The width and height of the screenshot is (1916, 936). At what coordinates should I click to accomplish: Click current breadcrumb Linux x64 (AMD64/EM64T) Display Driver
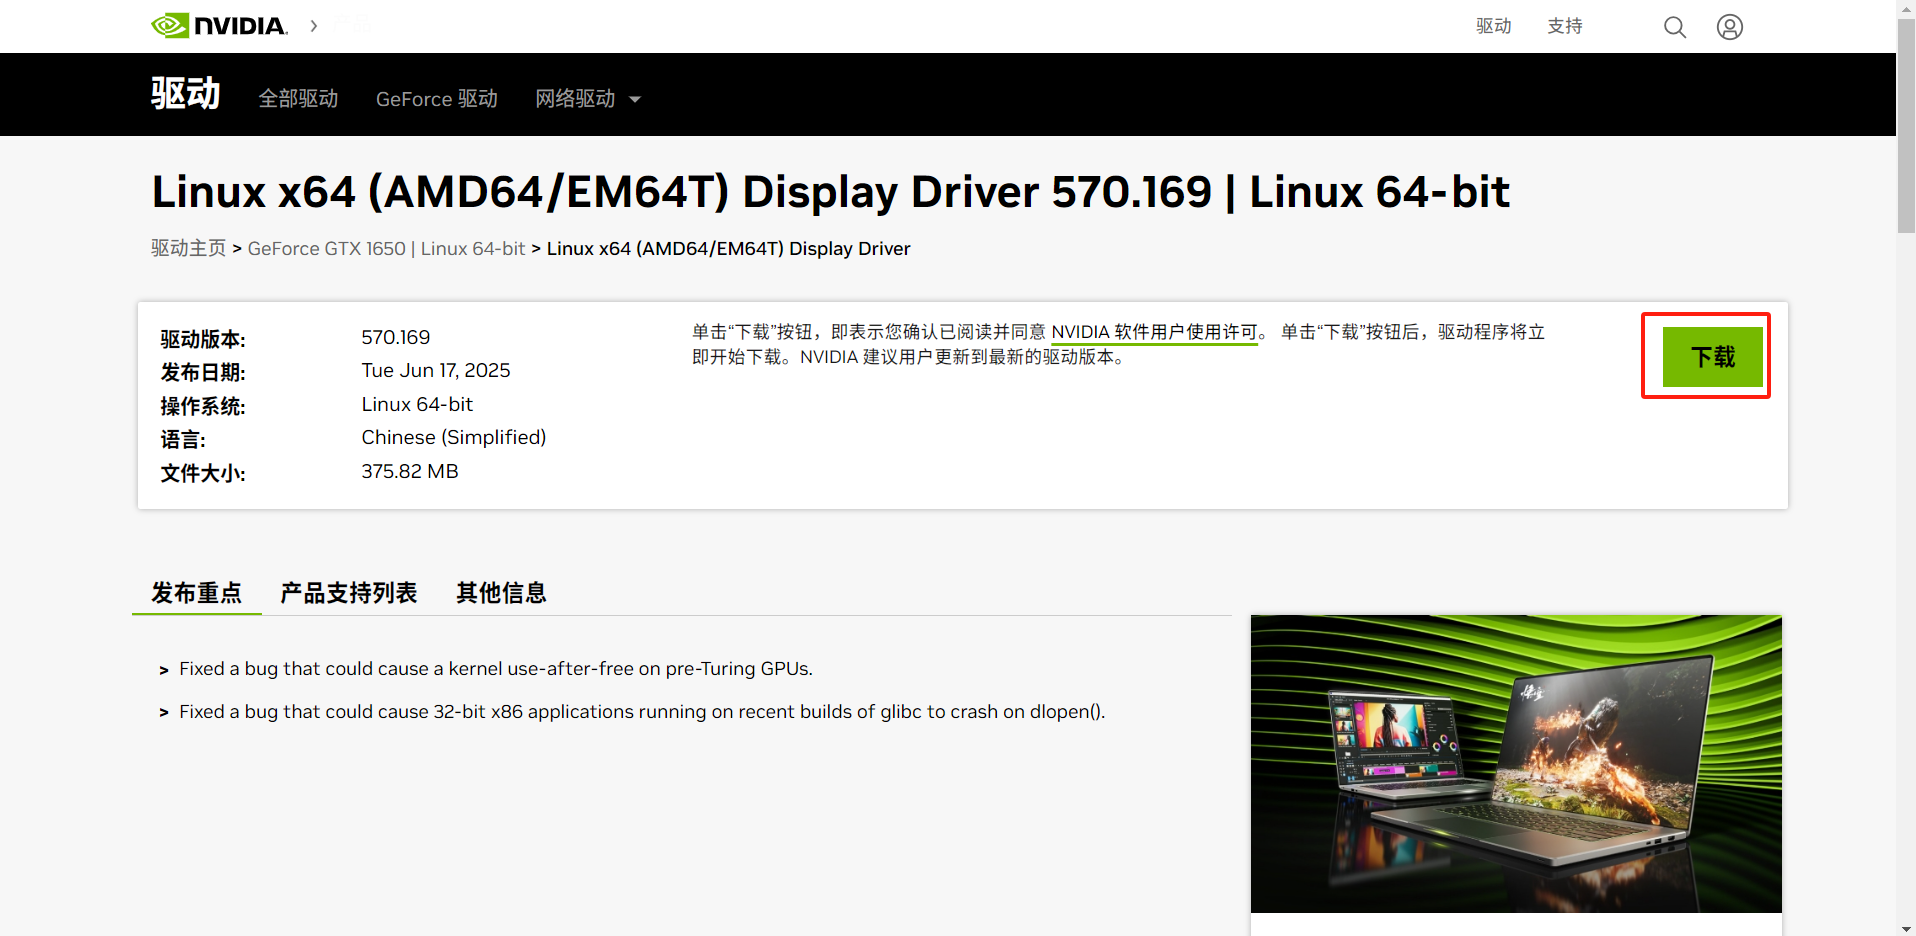(x=729, y=248)
